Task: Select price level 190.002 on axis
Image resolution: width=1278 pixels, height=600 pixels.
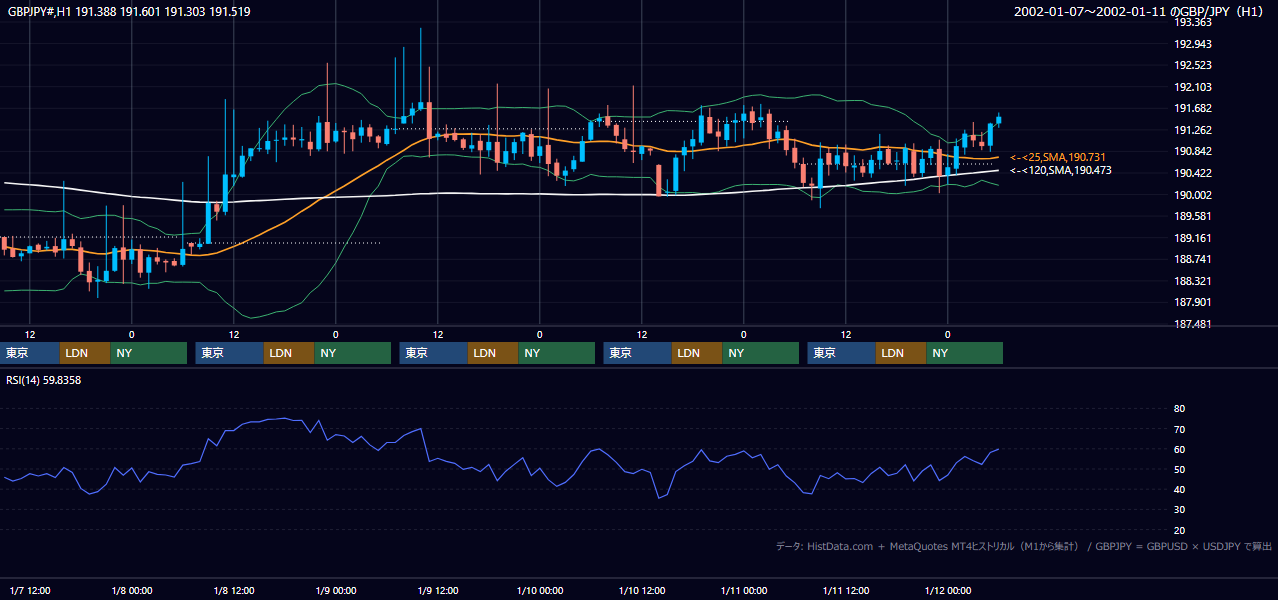Action: [x=1193, y=195]
